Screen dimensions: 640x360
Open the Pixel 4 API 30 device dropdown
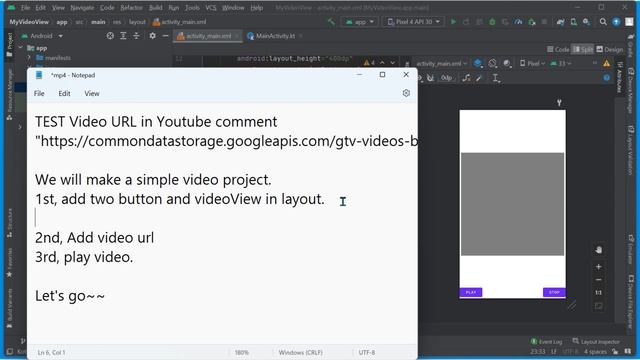coord(414,22)
